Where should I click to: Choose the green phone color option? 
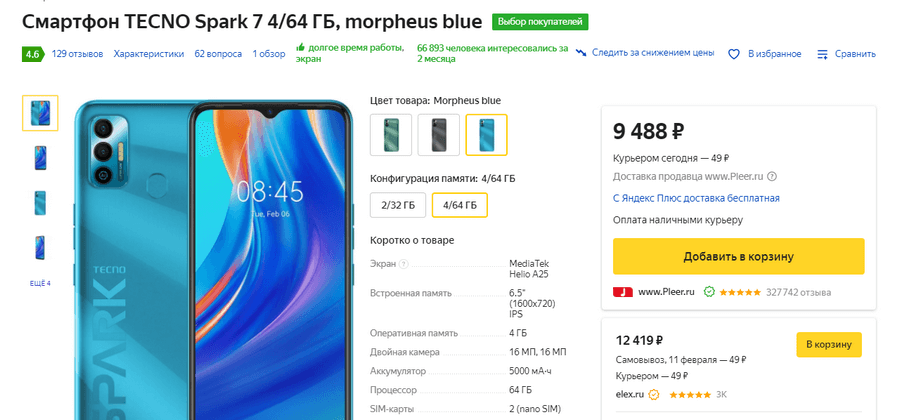tap(390, 135)
